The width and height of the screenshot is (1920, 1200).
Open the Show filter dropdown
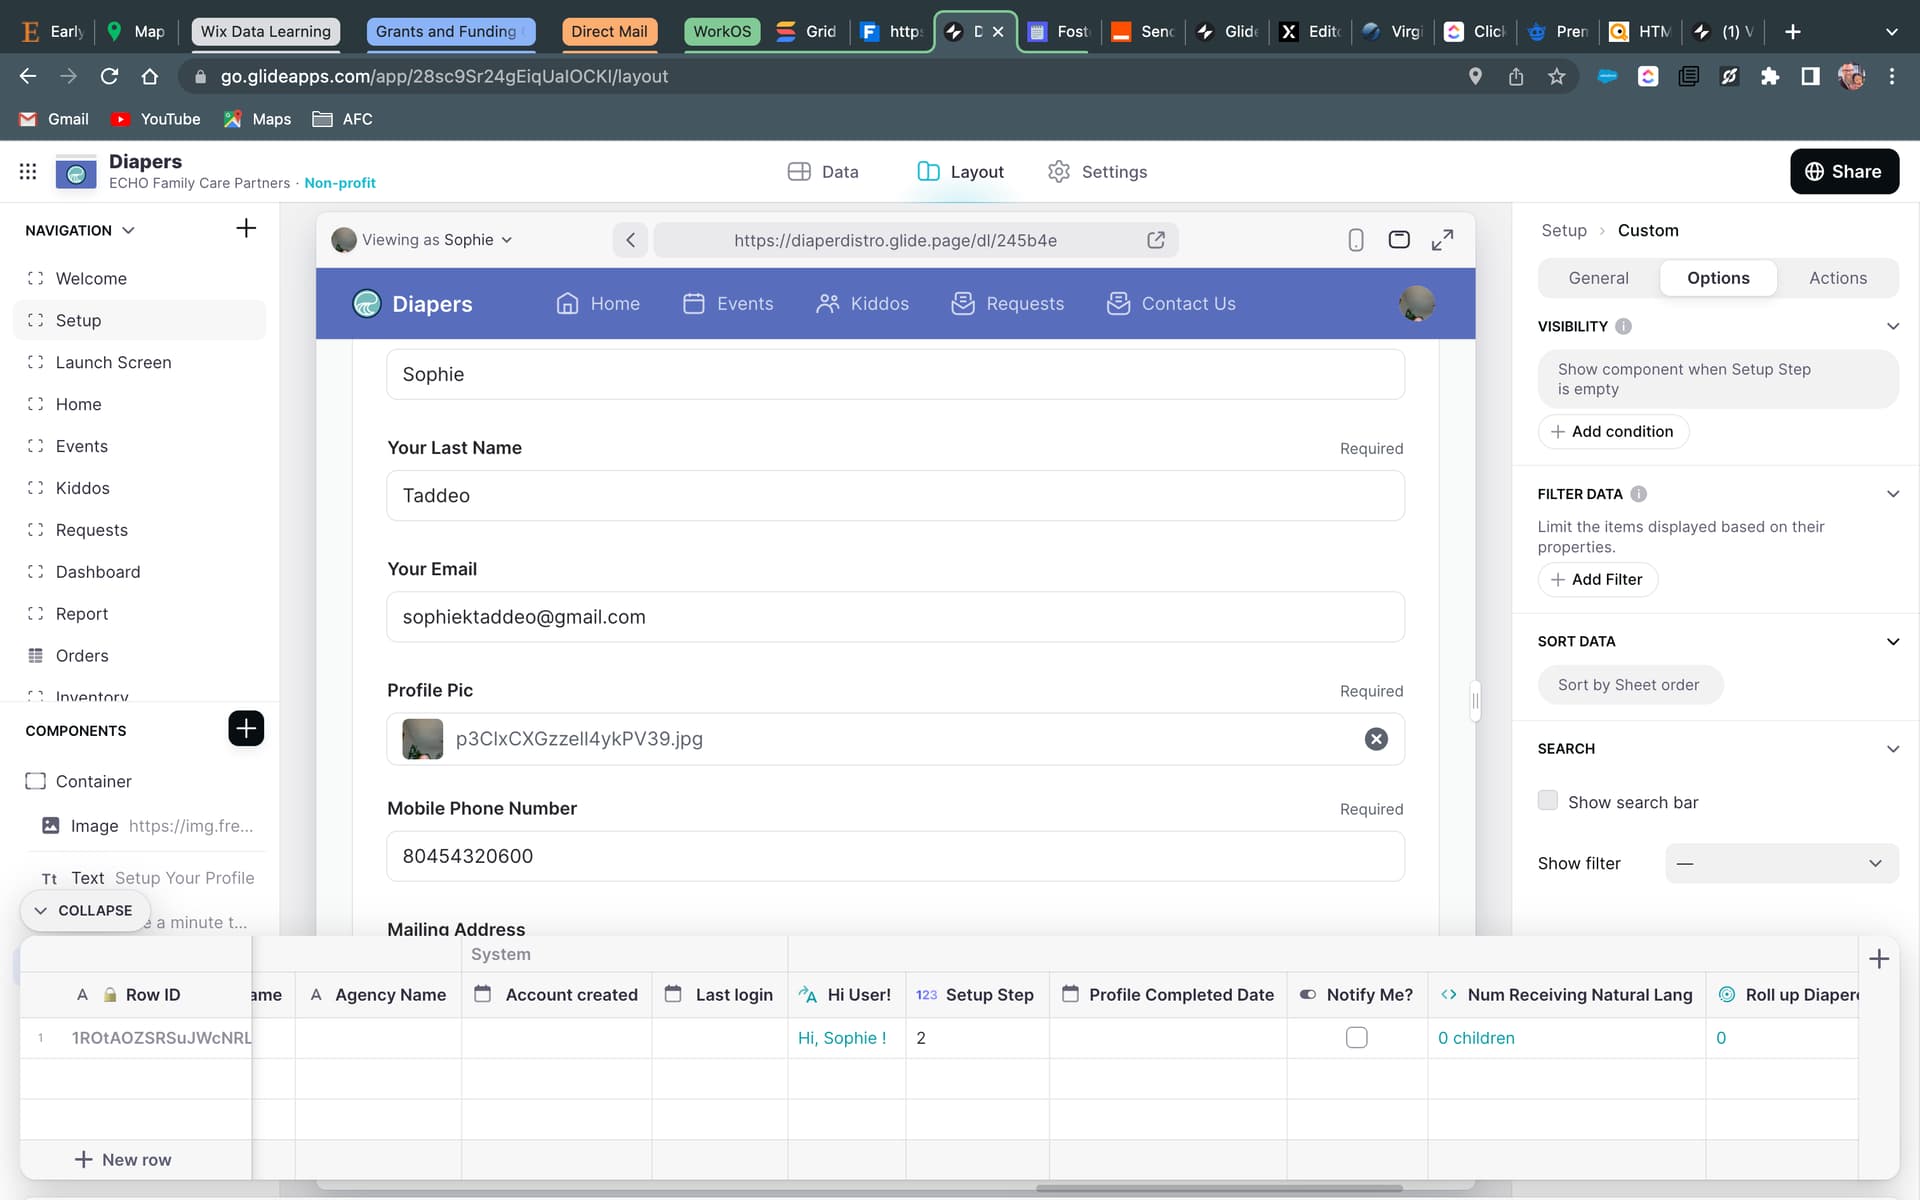(1781, 863)
